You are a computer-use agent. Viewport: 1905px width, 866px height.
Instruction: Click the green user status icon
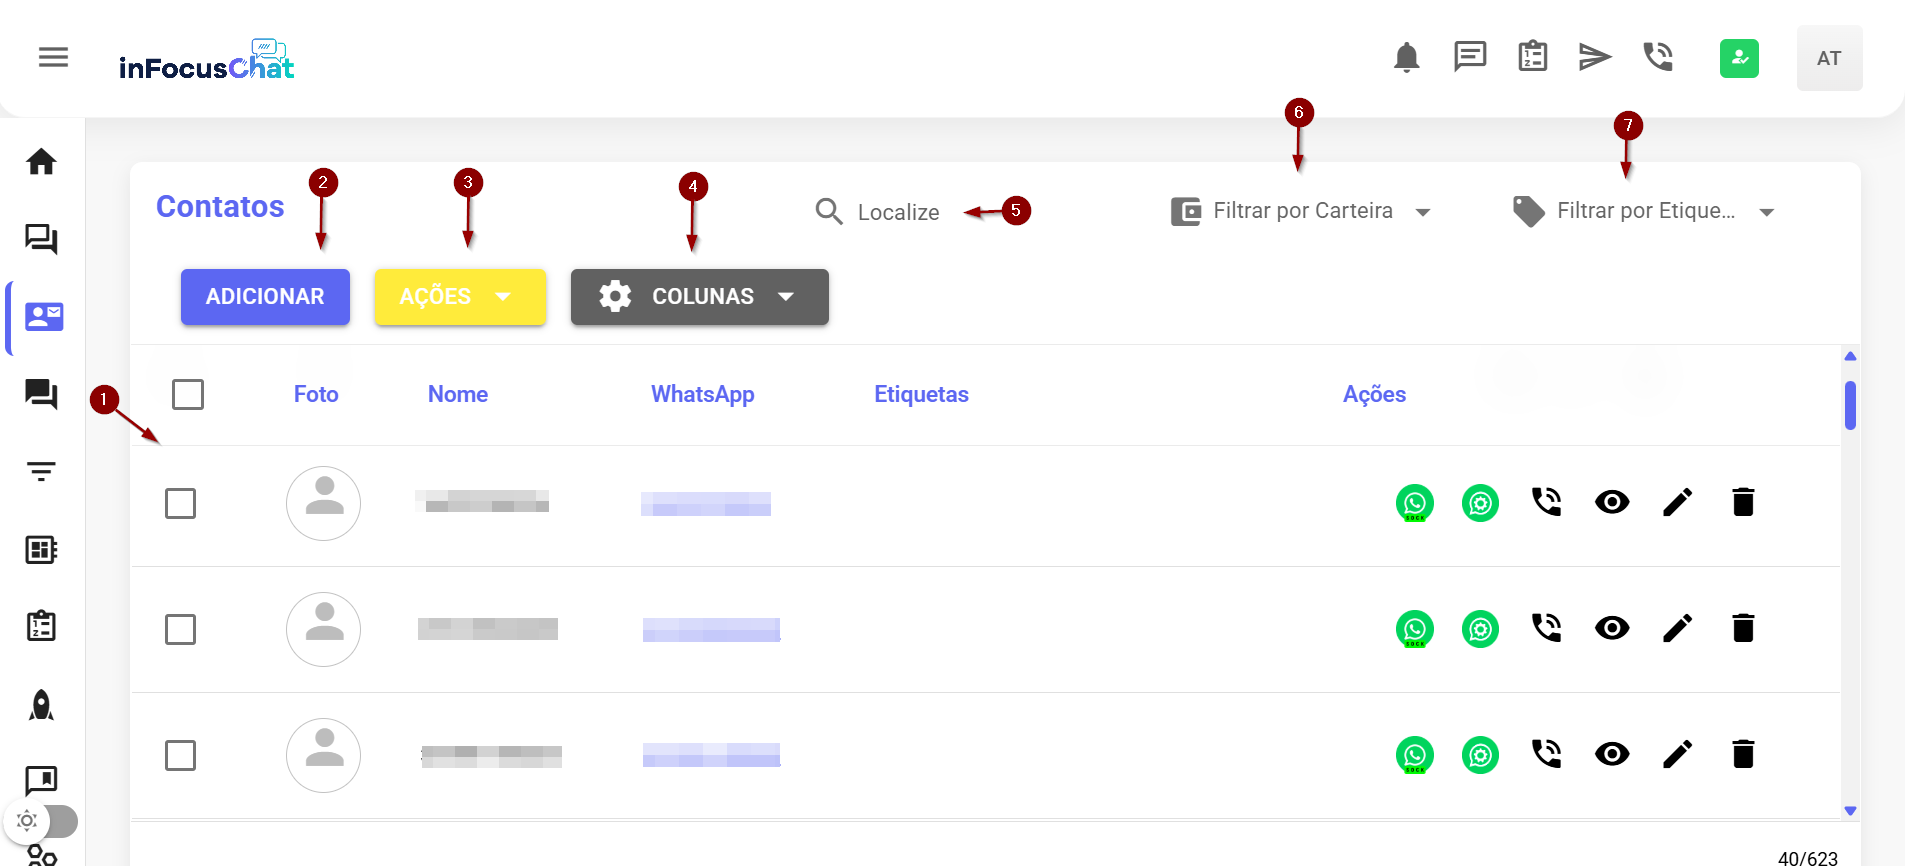1739,58
